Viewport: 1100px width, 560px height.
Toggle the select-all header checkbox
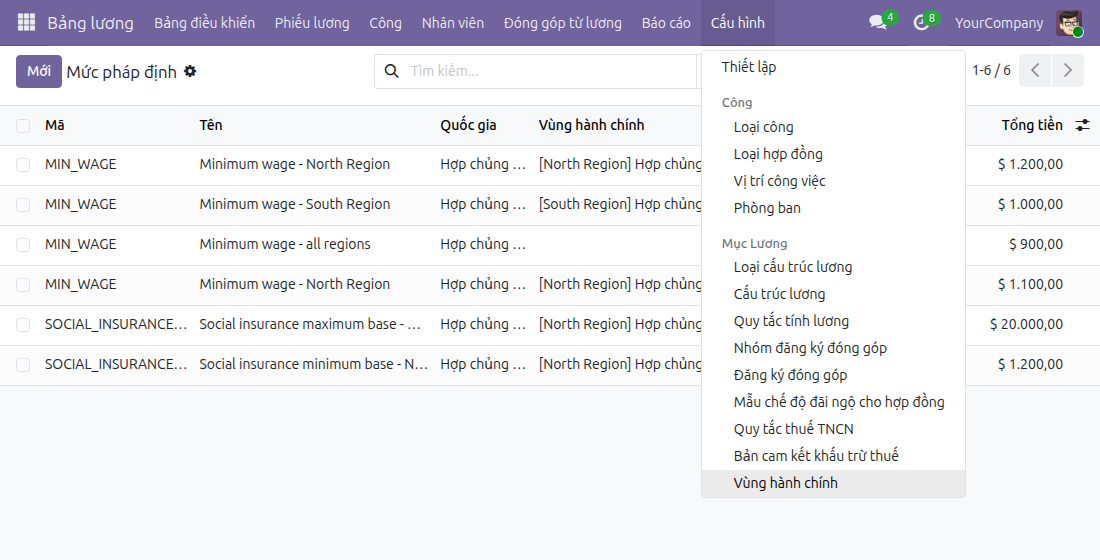tap(23, 126)
